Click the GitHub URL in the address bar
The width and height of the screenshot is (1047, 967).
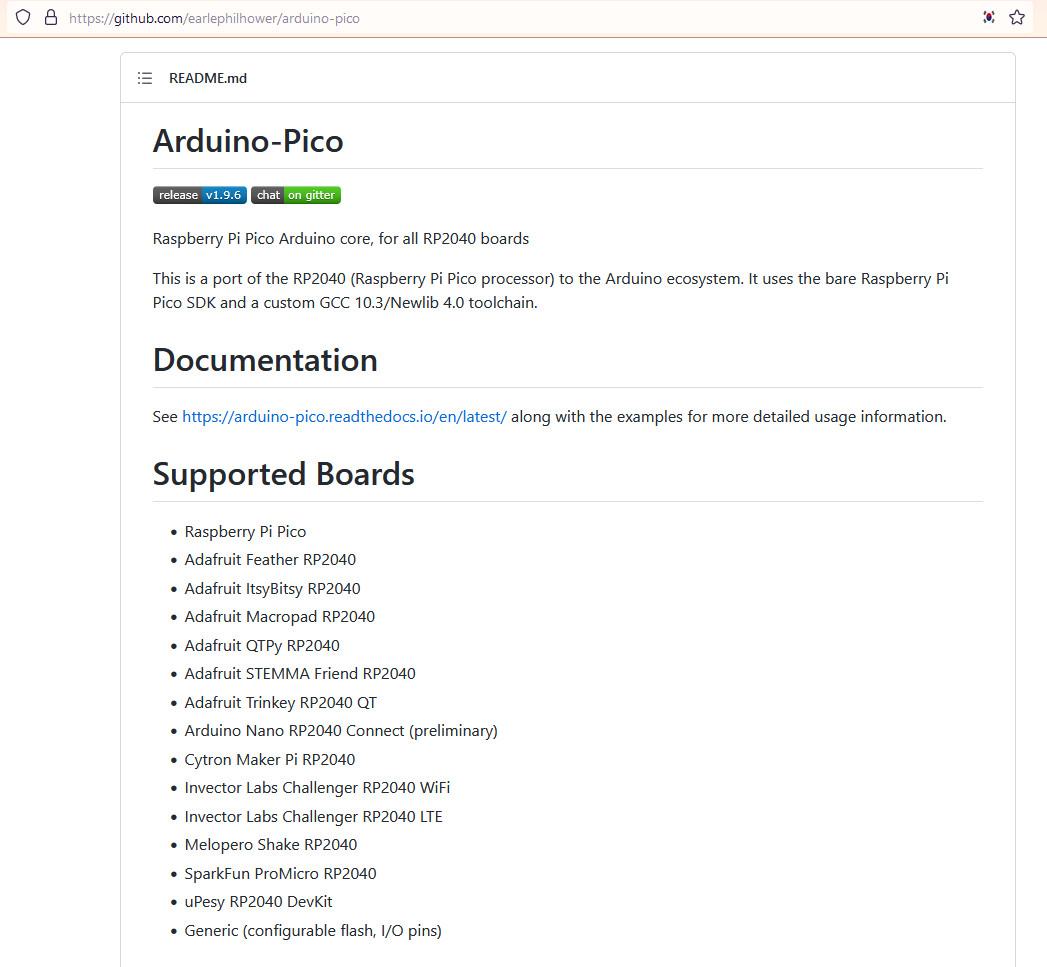coord(214,18)
